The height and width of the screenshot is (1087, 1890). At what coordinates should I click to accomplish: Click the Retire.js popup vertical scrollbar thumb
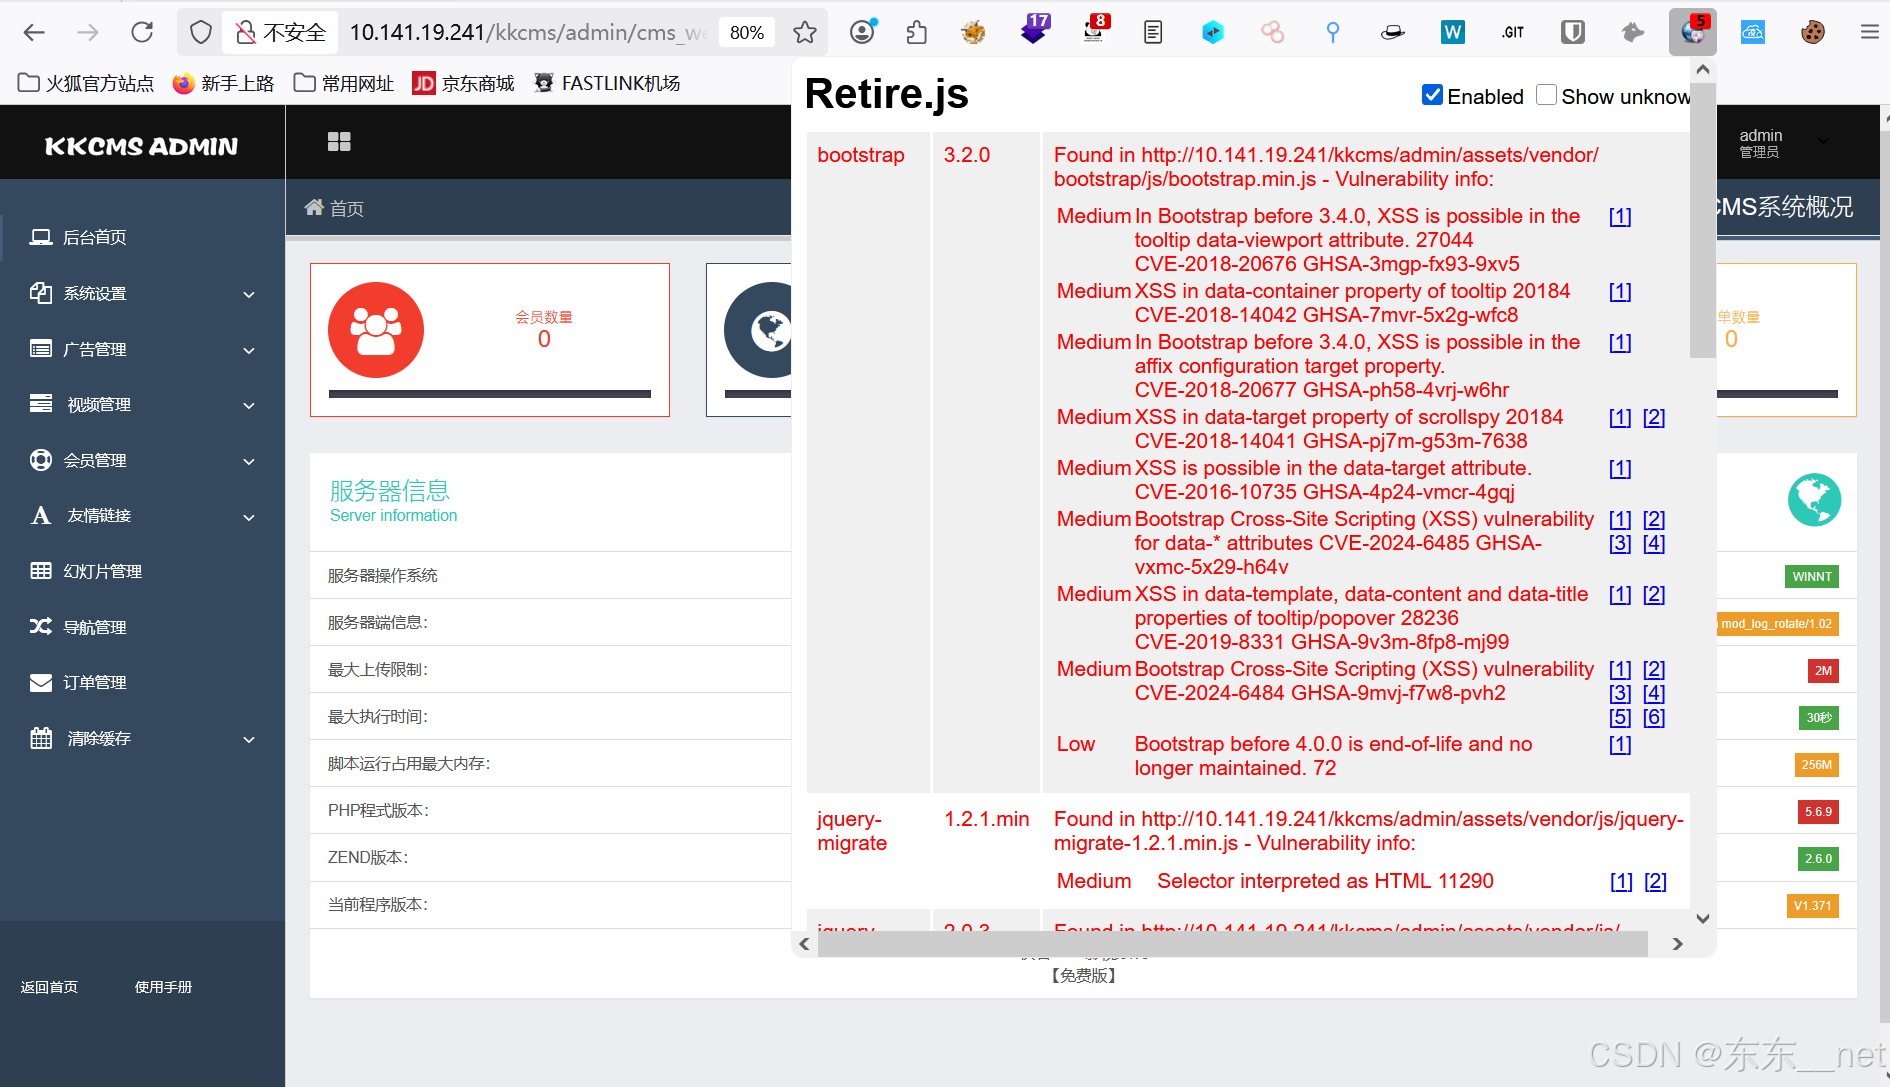click(1702, 220)
